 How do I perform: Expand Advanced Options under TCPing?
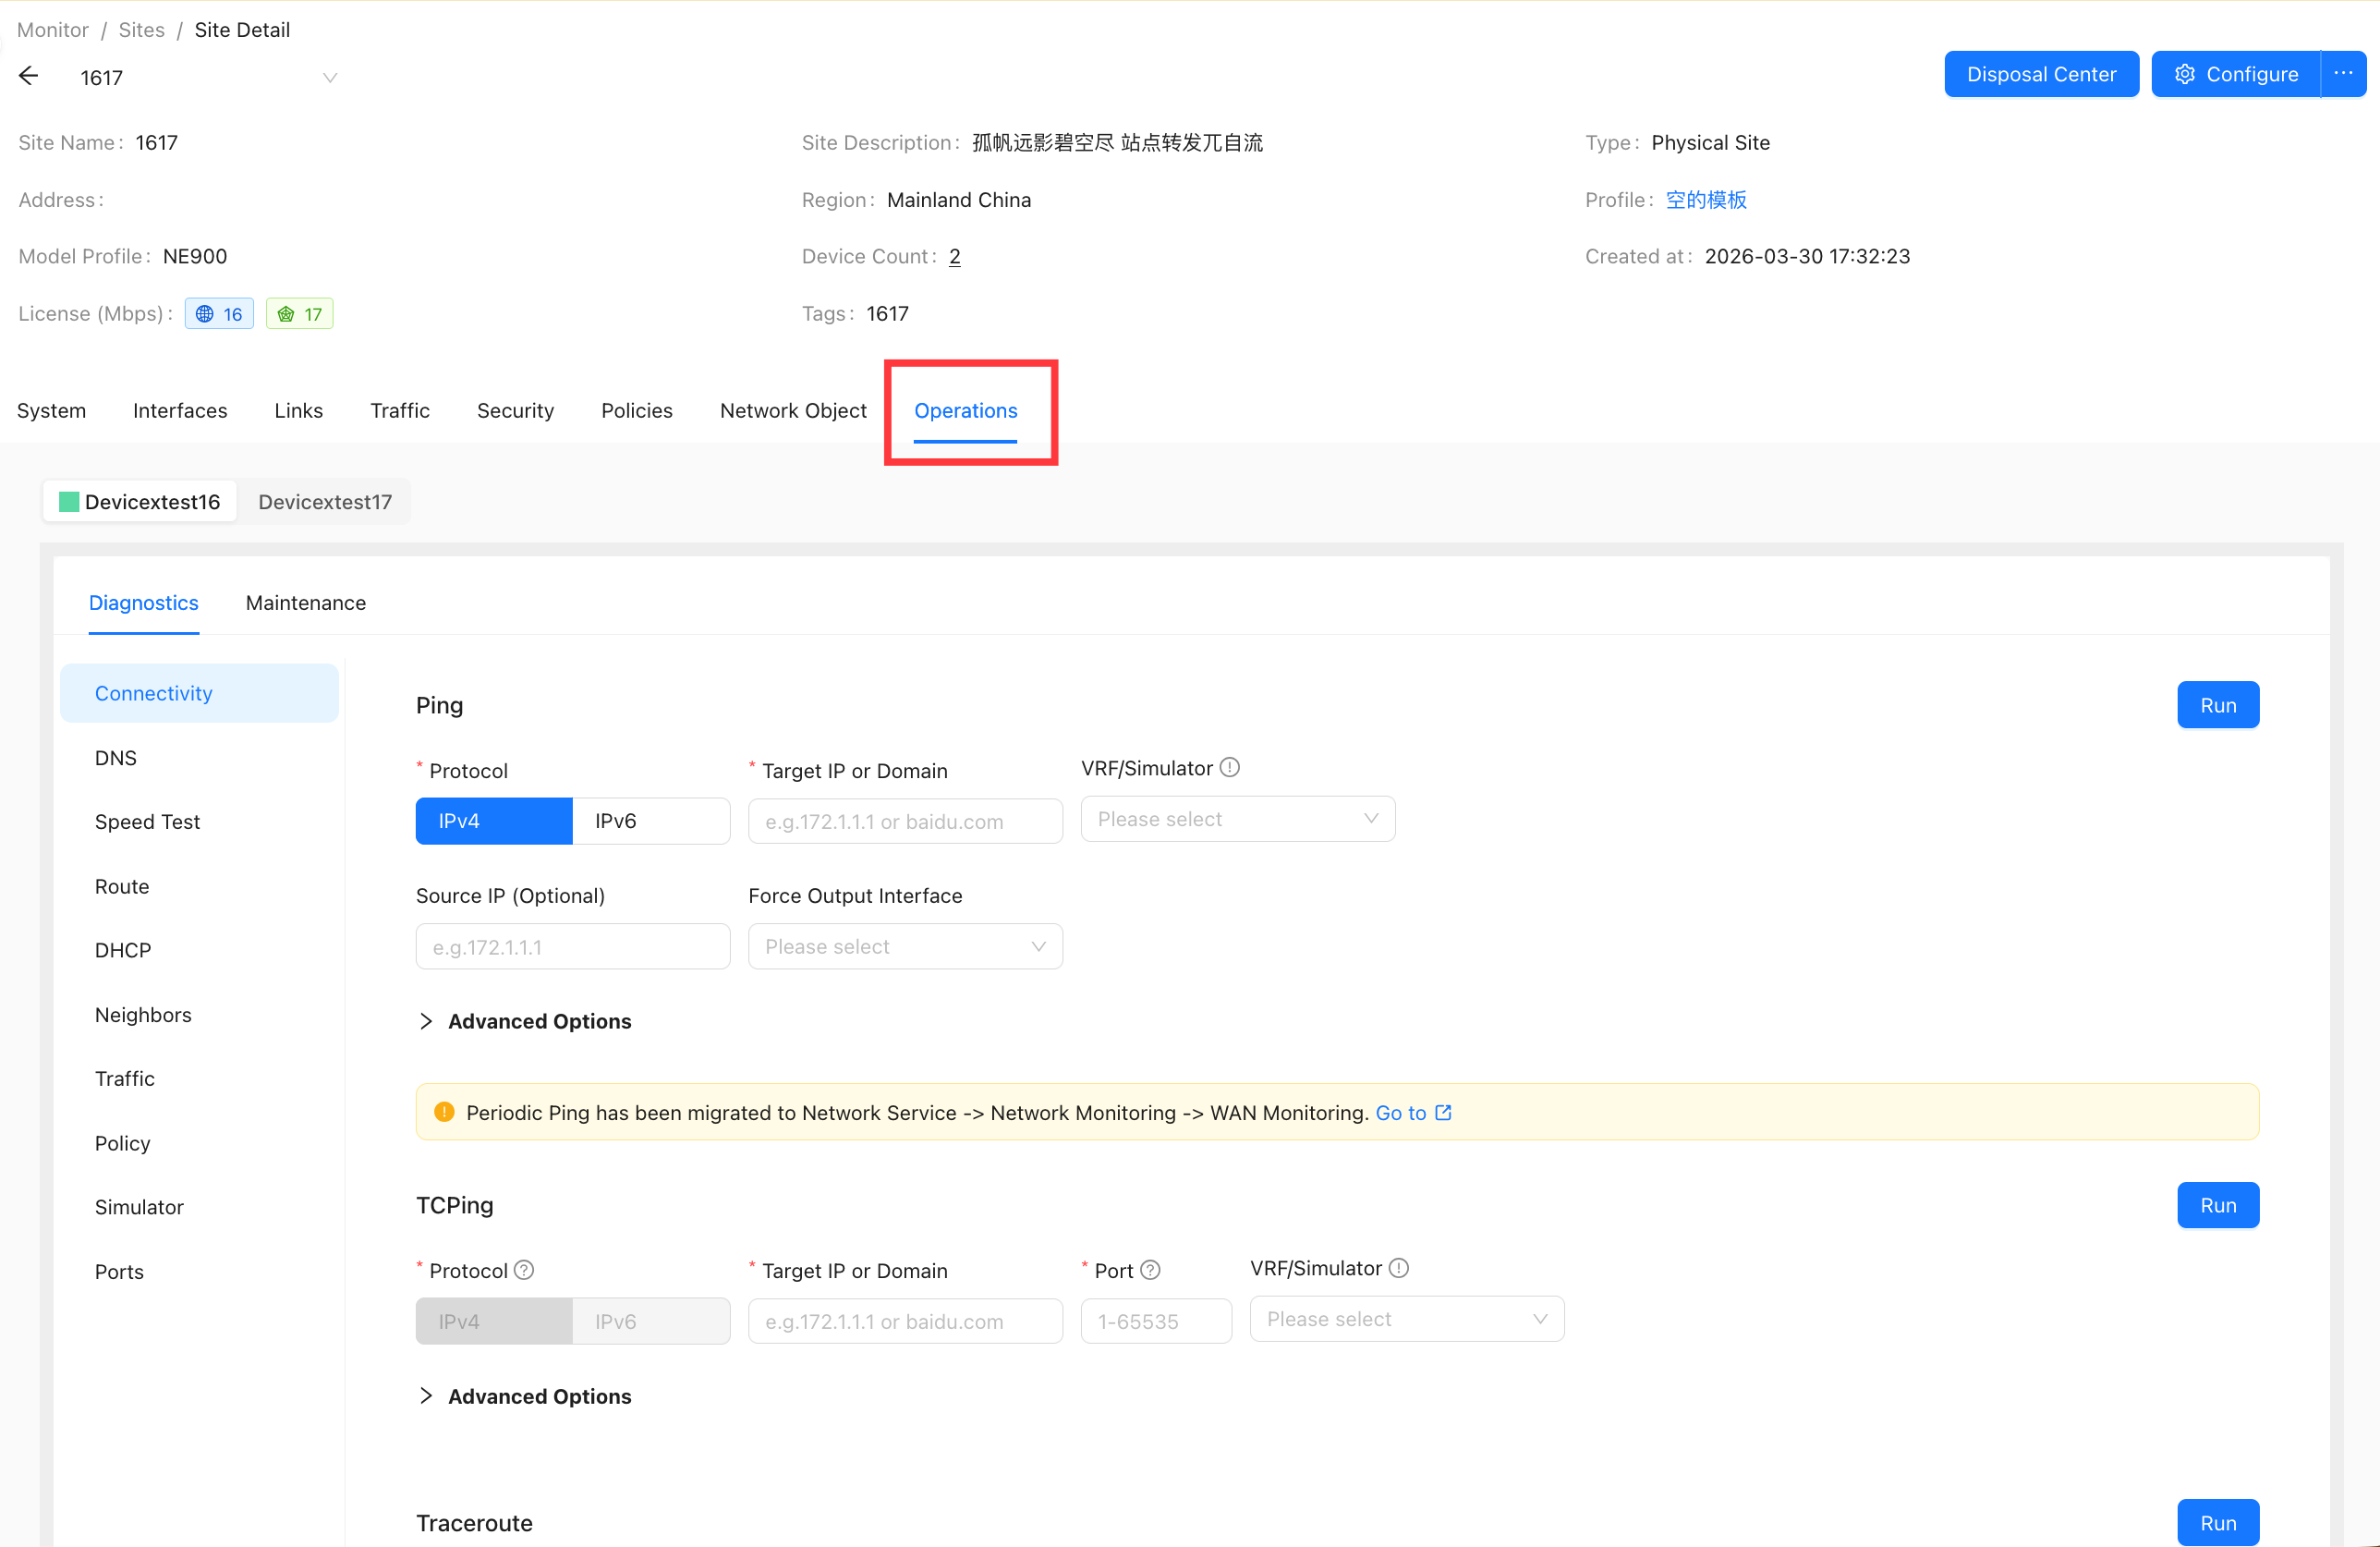click(x=525, y=1396)
